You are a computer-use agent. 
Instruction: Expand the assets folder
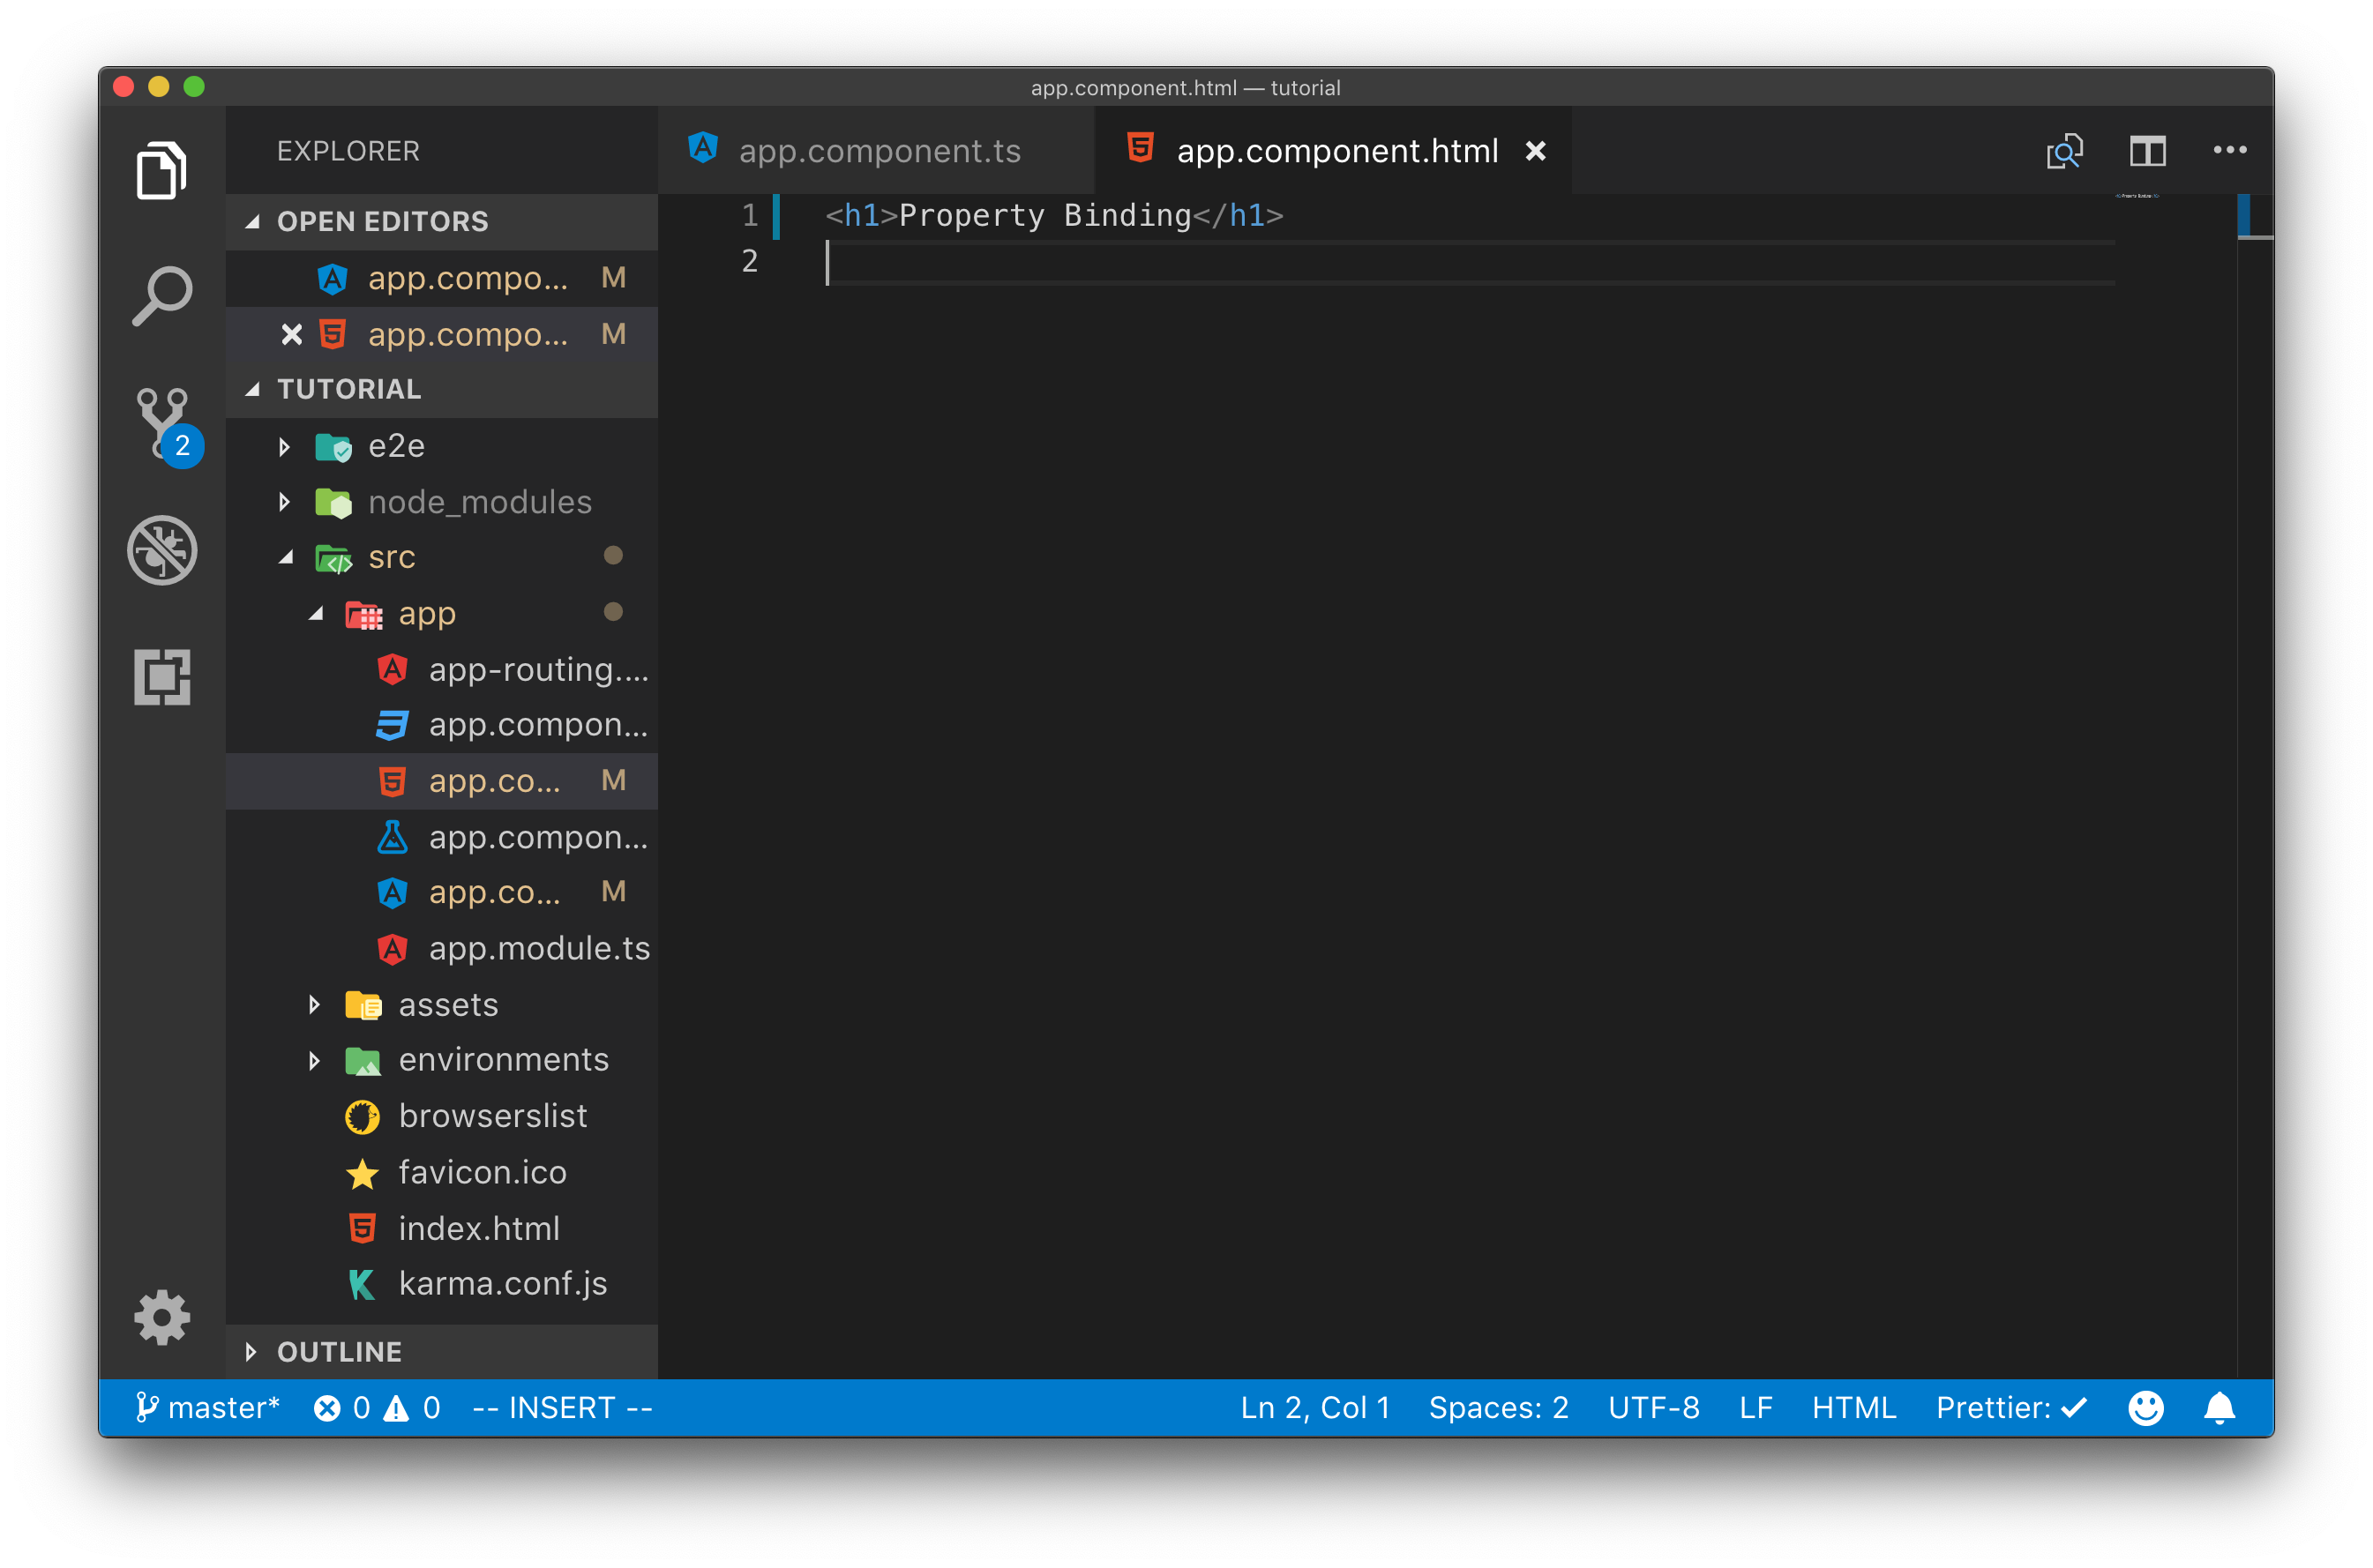pos(442,1004)
